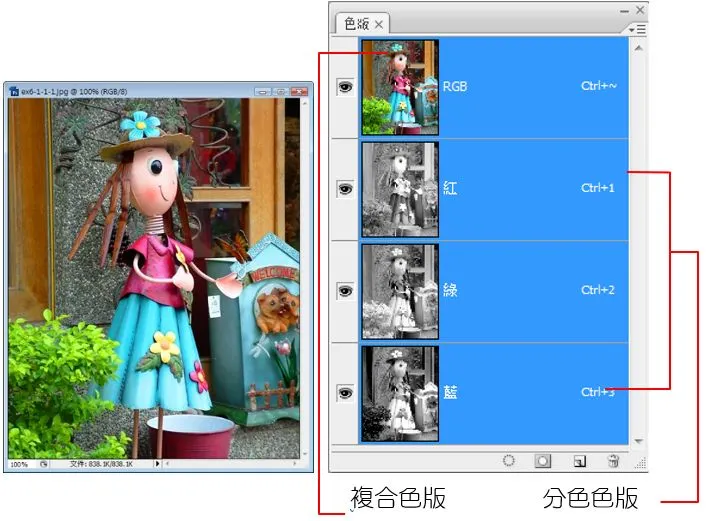Select the 藍 channel thumbnail
706x521 pixels.
[400, 394]
